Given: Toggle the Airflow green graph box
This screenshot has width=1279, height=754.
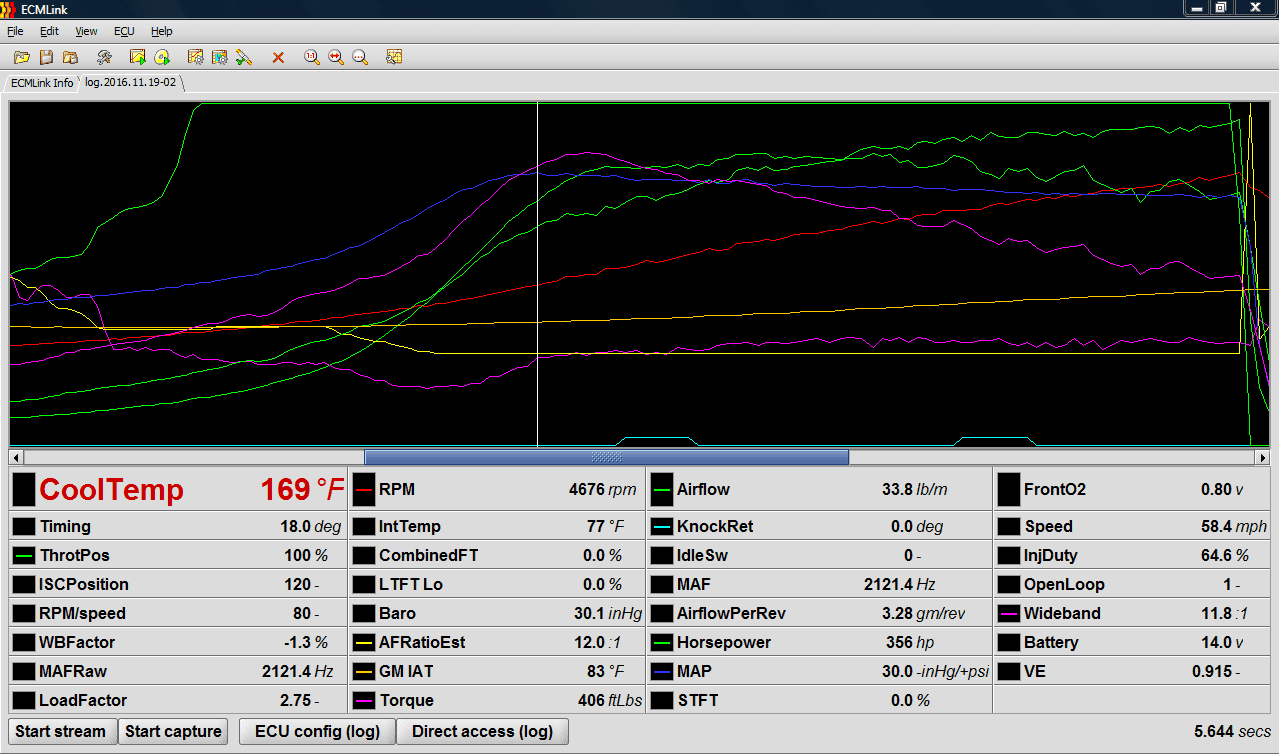Looking at the screenshot, I should [x=661, y=490].
